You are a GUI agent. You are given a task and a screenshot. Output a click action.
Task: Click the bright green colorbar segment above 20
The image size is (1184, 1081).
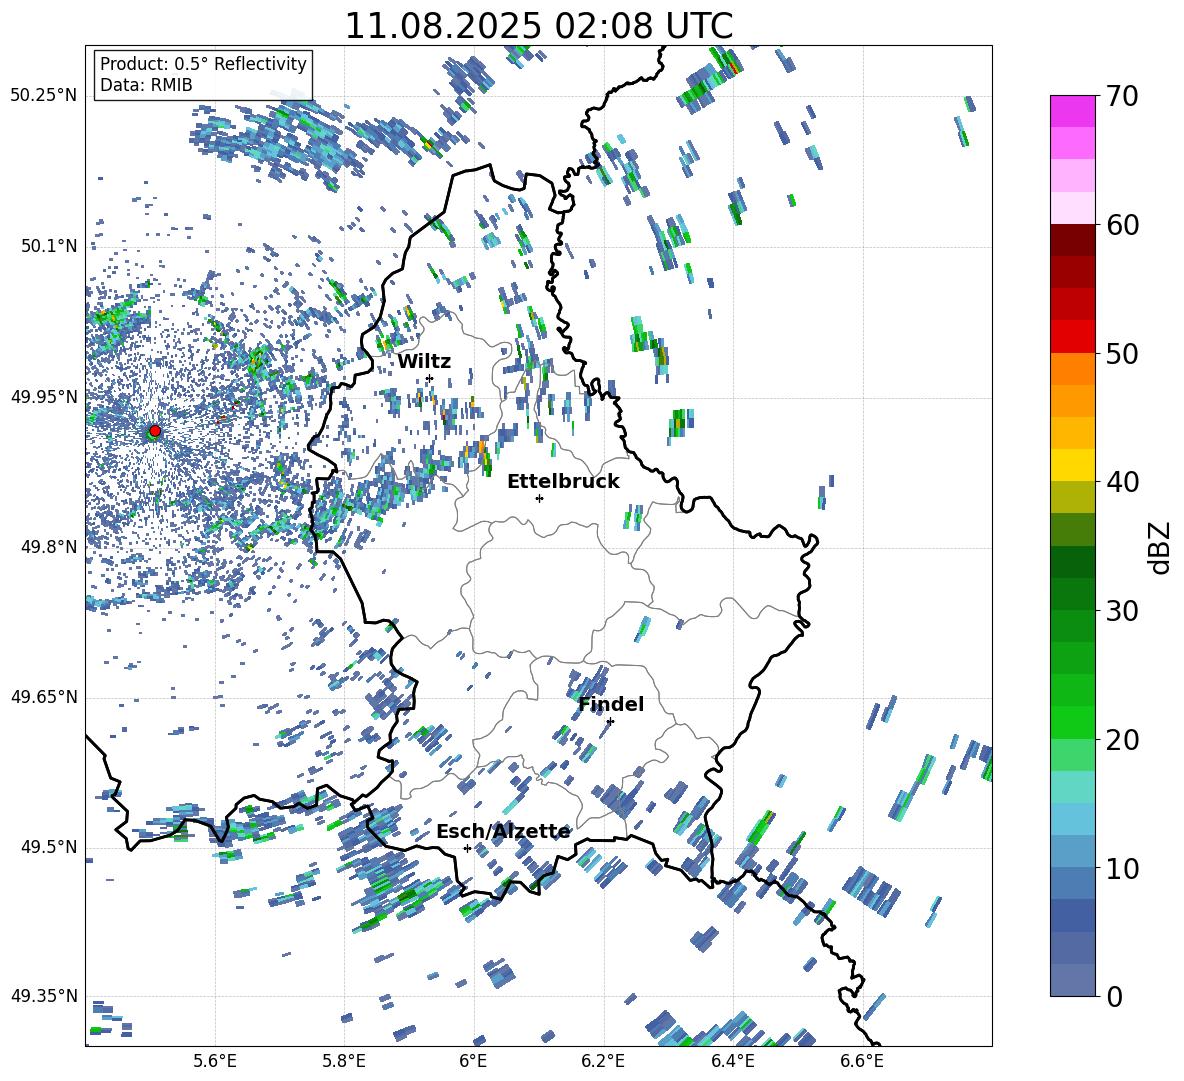pyautogui.click(x=1073, y=723)
